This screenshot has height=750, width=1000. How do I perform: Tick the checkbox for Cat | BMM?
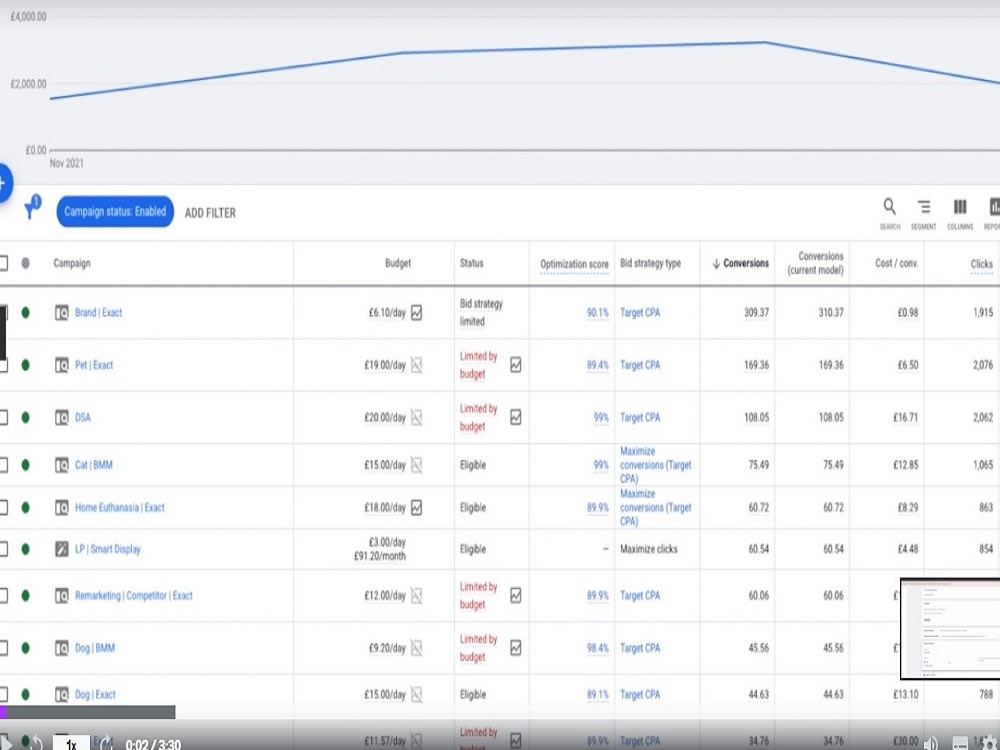click(x=3, y=465)
